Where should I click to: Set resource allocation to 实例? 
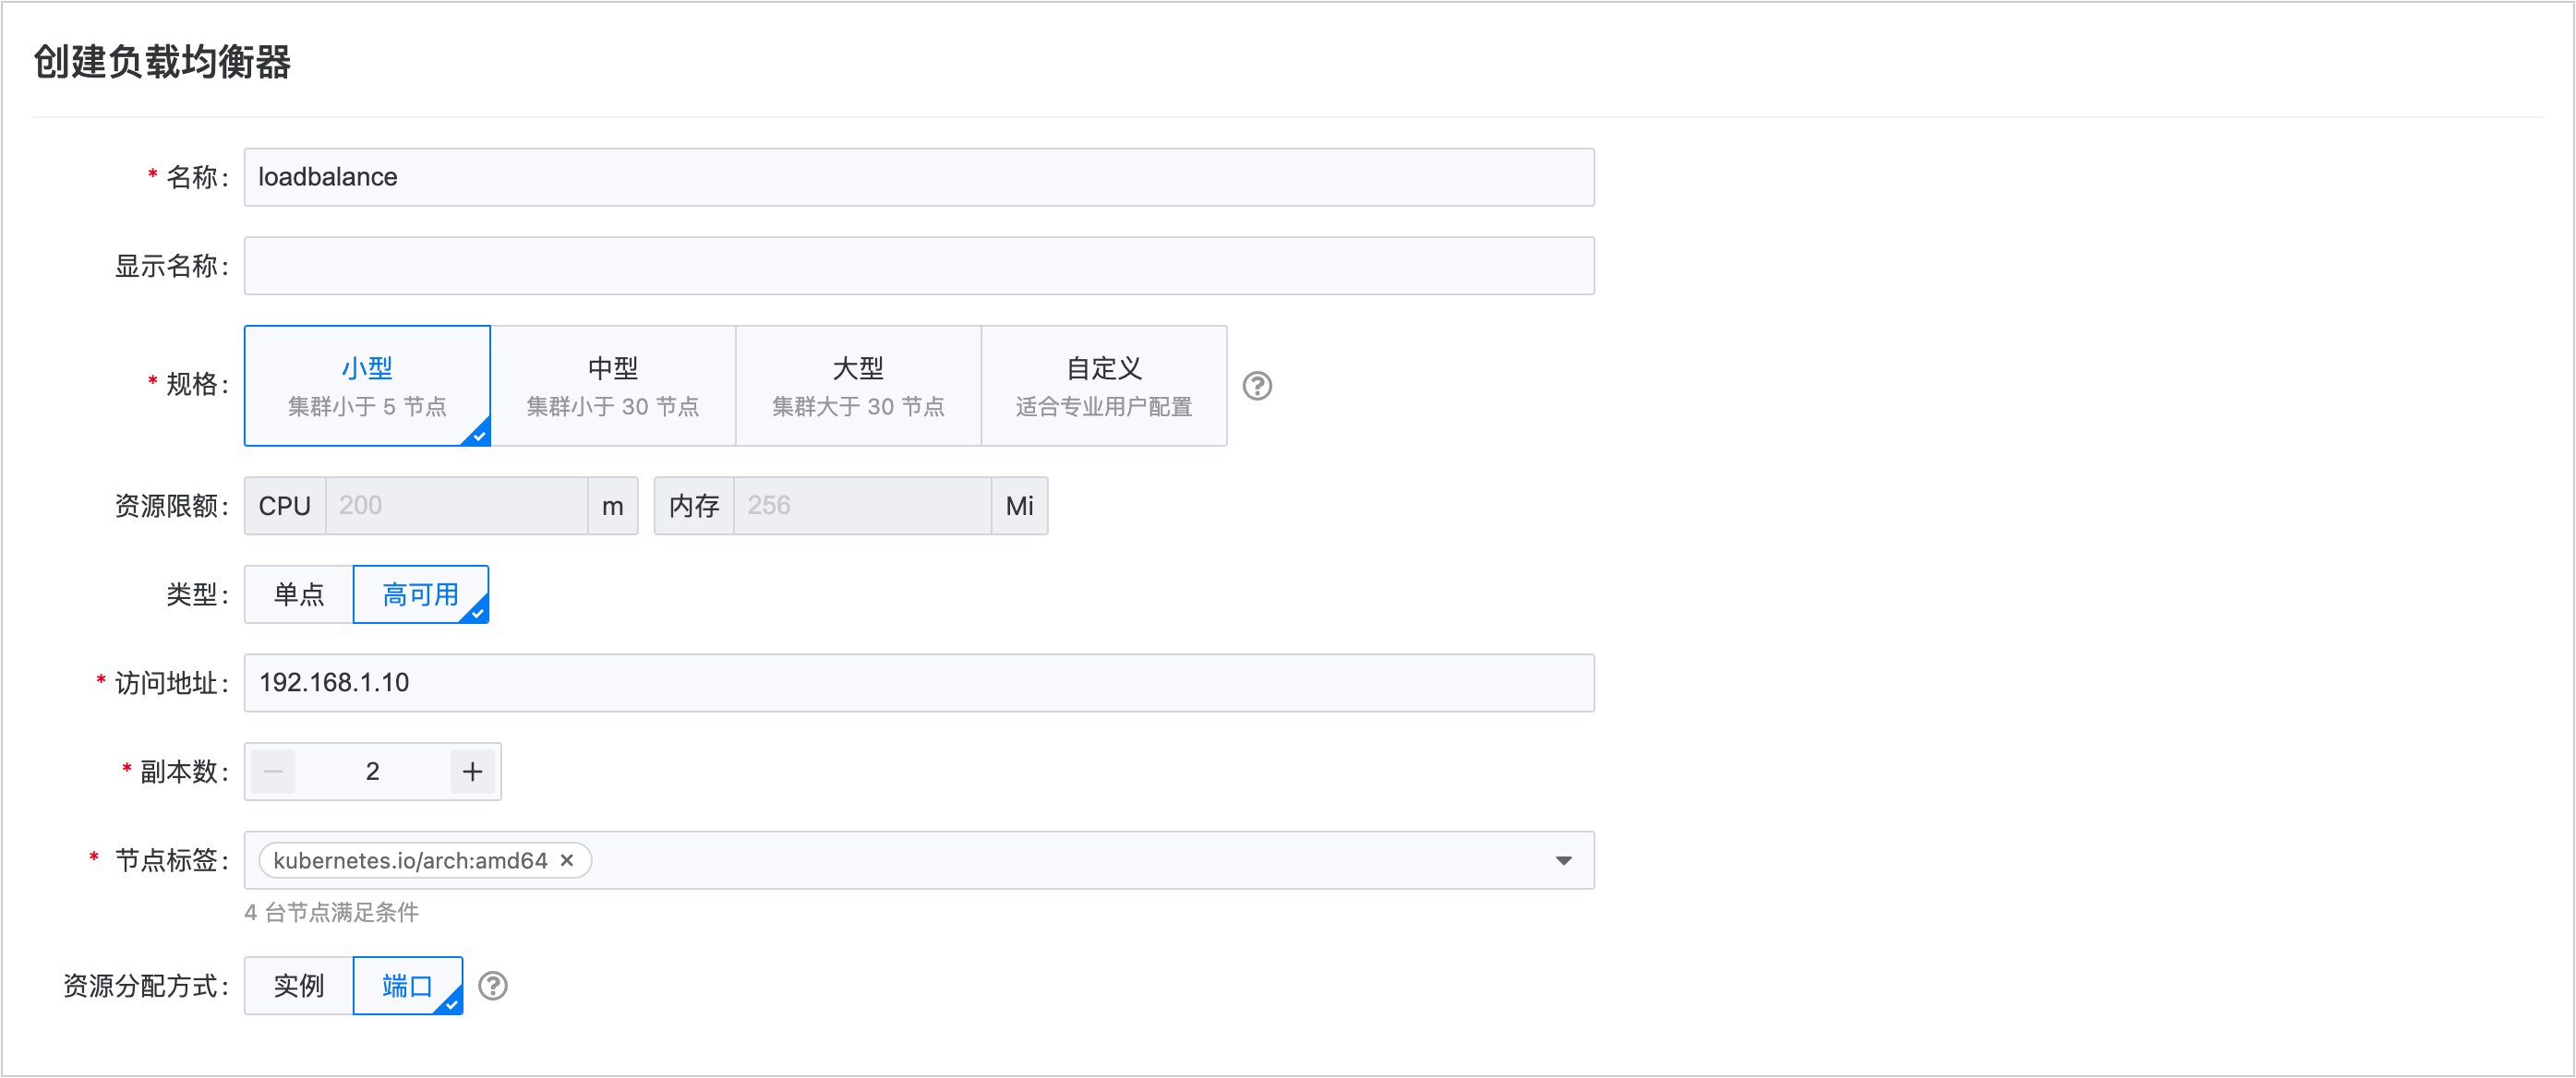pos(299,986)
